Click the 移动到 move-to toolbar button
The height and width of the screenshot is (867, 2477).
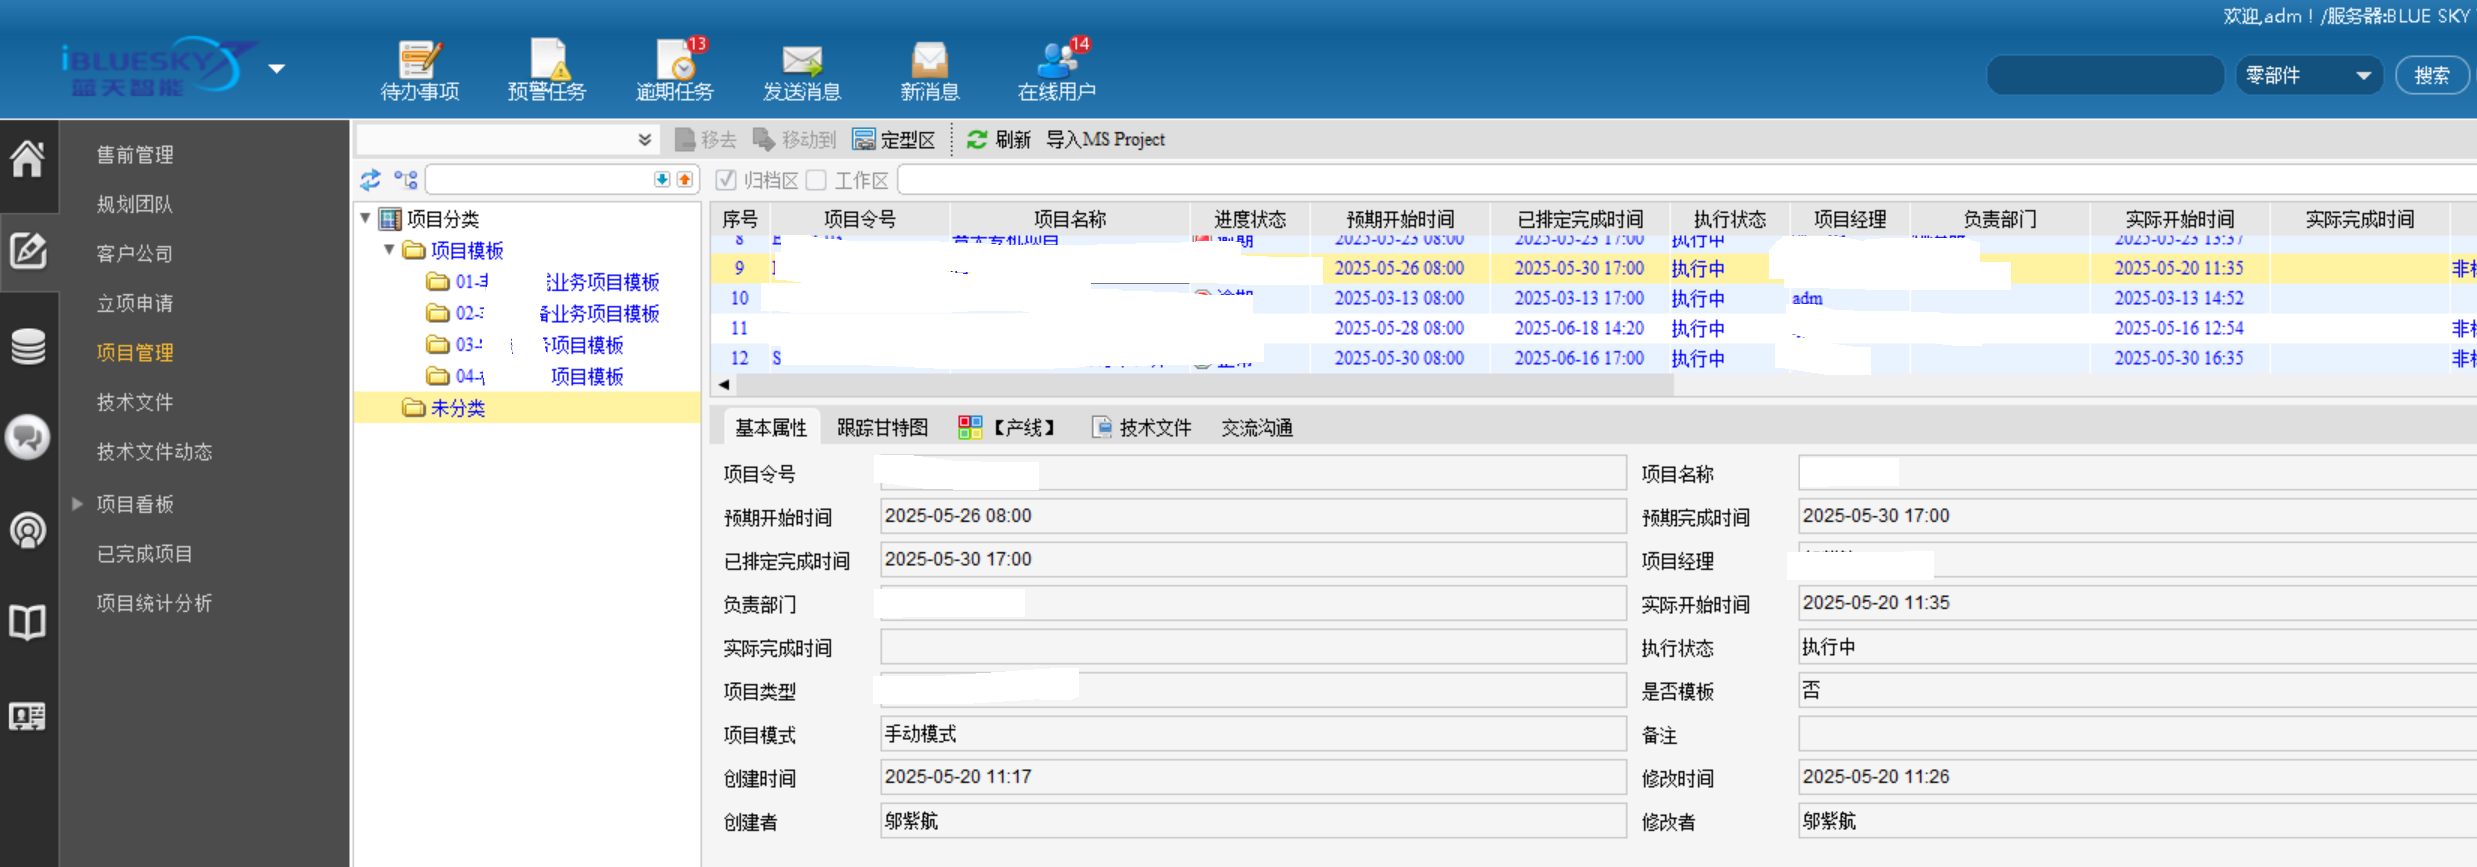point(794,140)
